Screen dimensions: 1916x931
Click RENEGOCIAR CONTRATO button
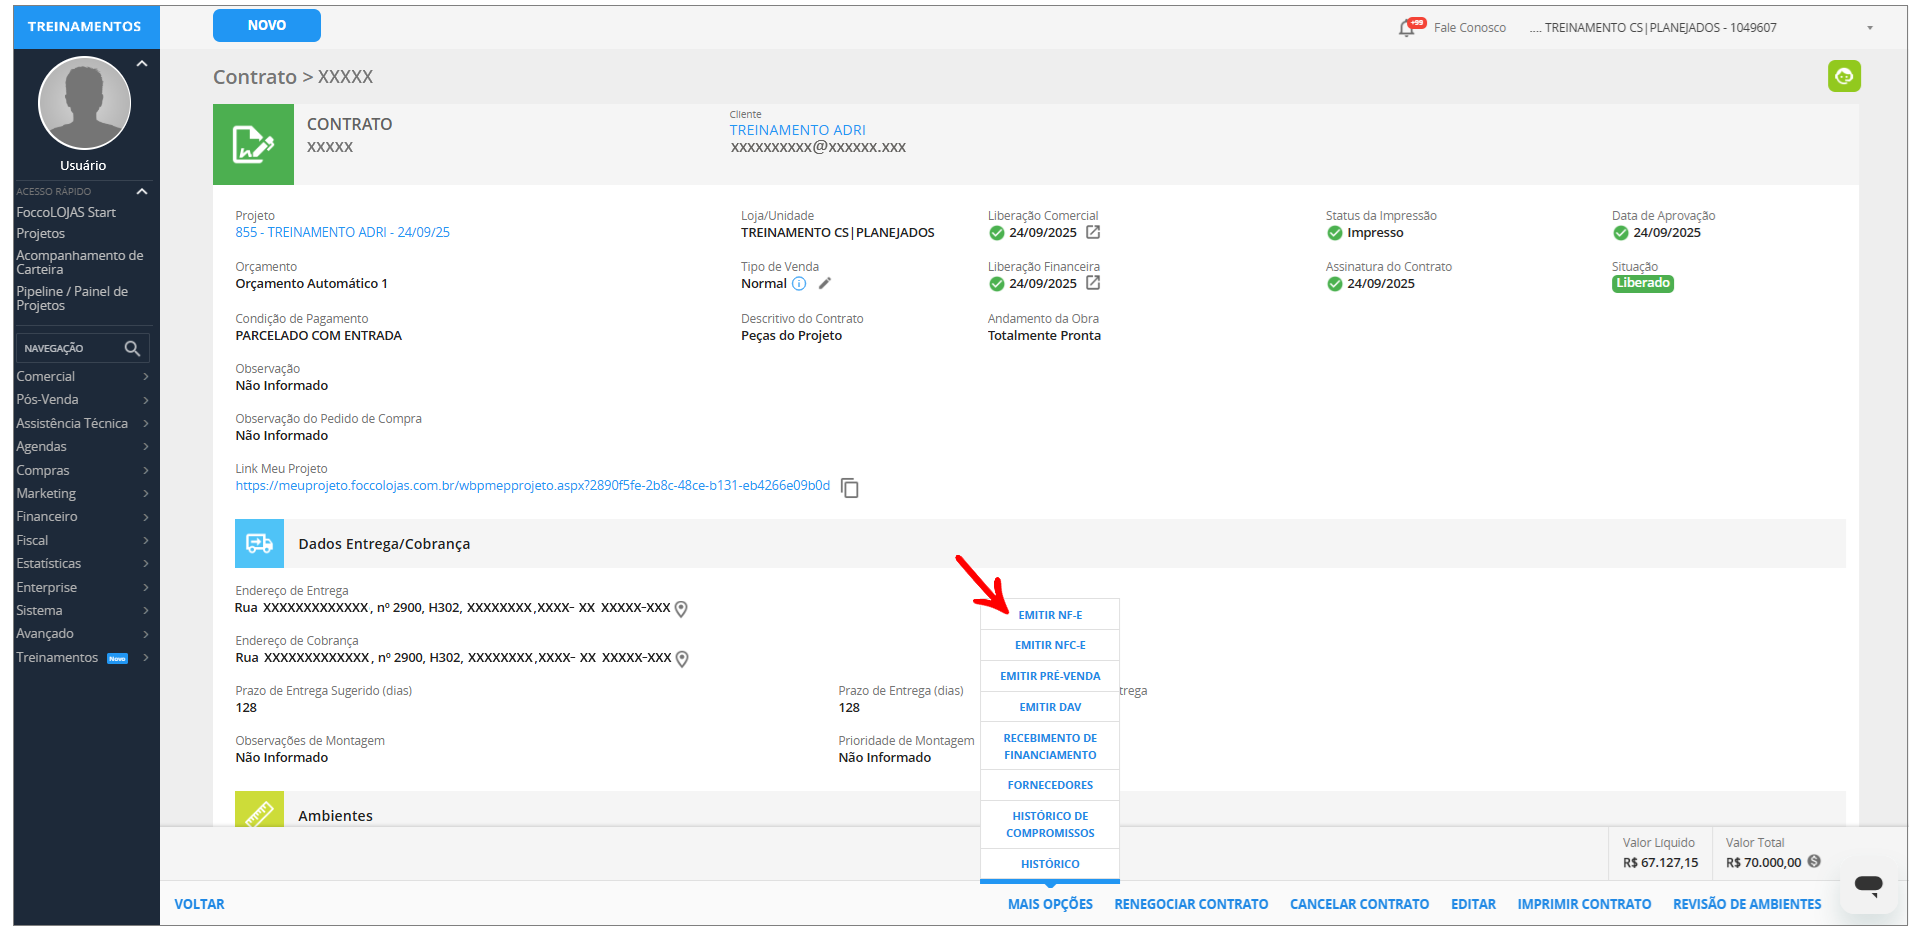click(x=1191, y=904)
